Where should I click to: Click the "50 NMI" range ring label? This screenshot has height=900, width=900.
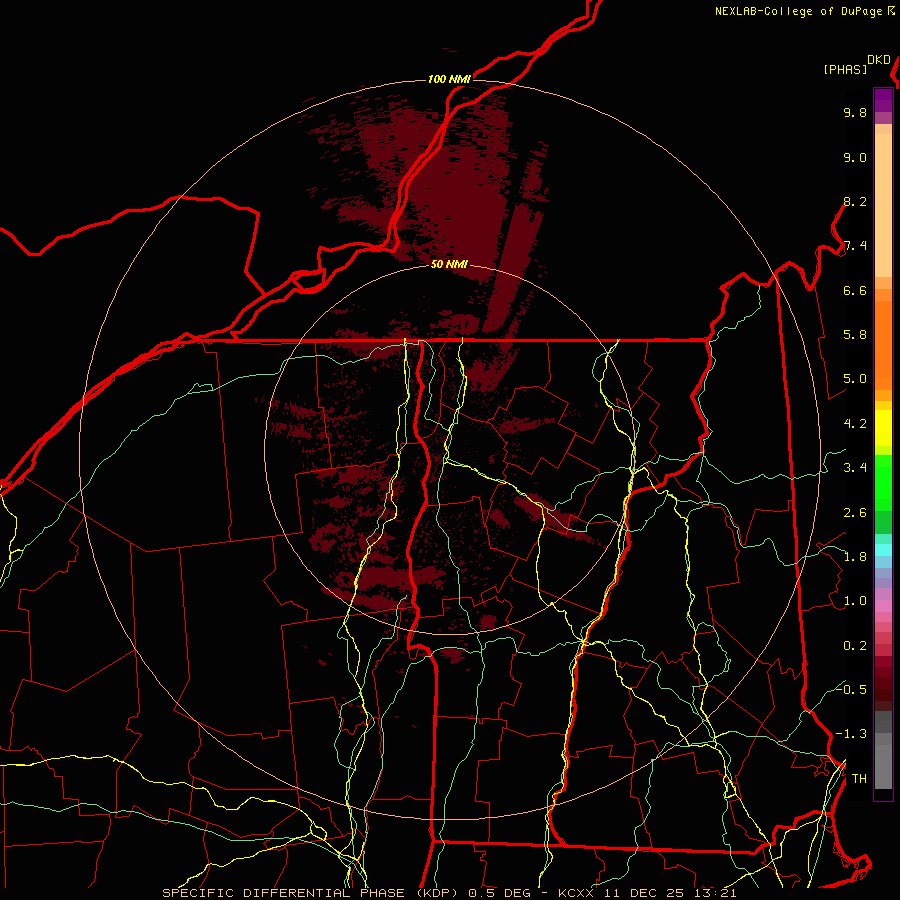pos(449,264)
